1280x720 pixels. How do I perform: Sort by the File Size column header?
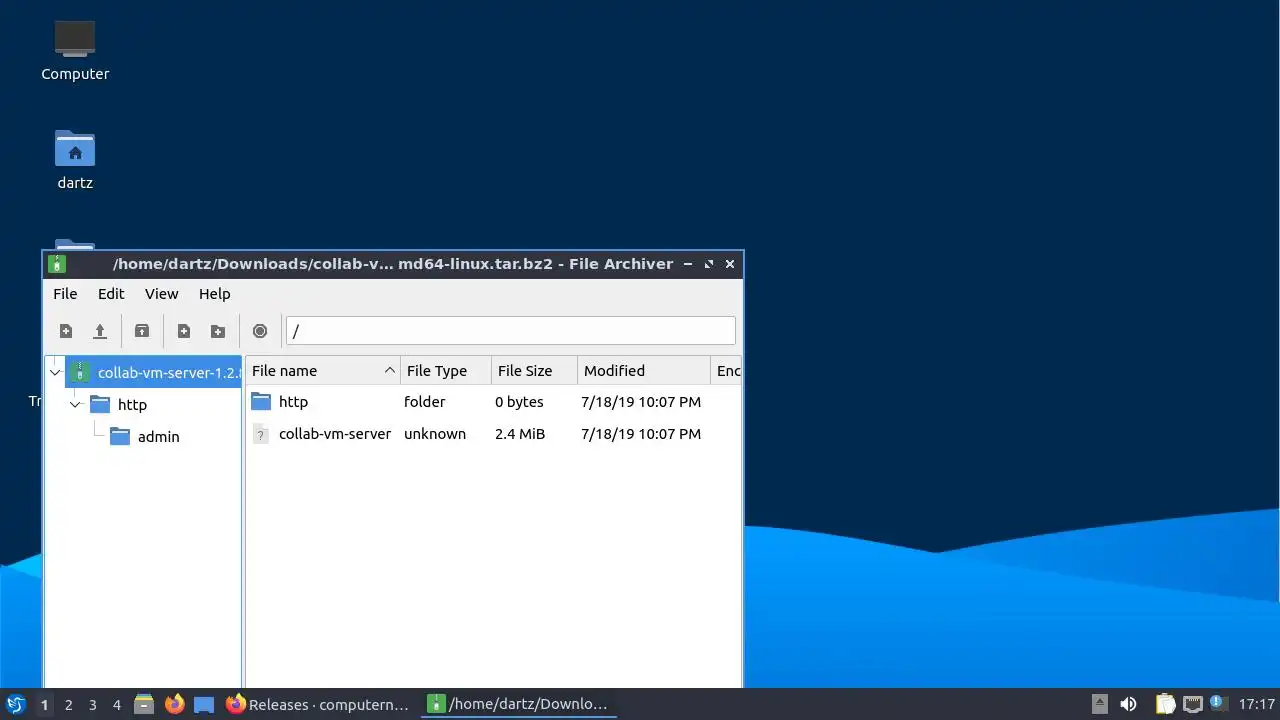pyautogui.click(x=534, y=370)
